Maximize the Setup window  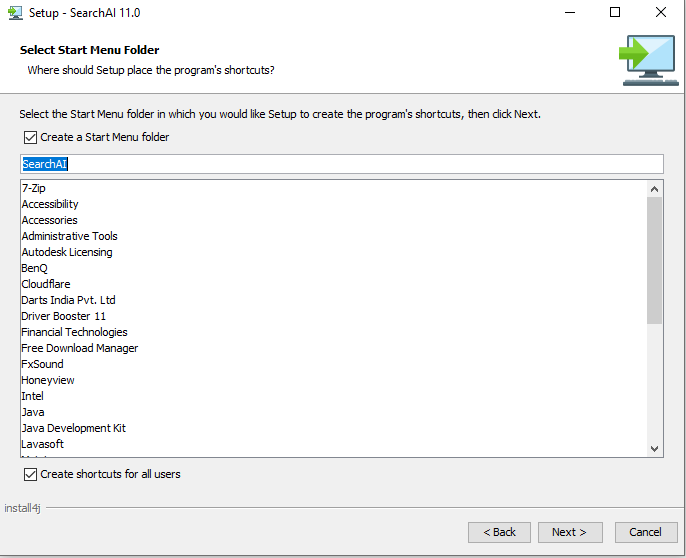[615, 12]
